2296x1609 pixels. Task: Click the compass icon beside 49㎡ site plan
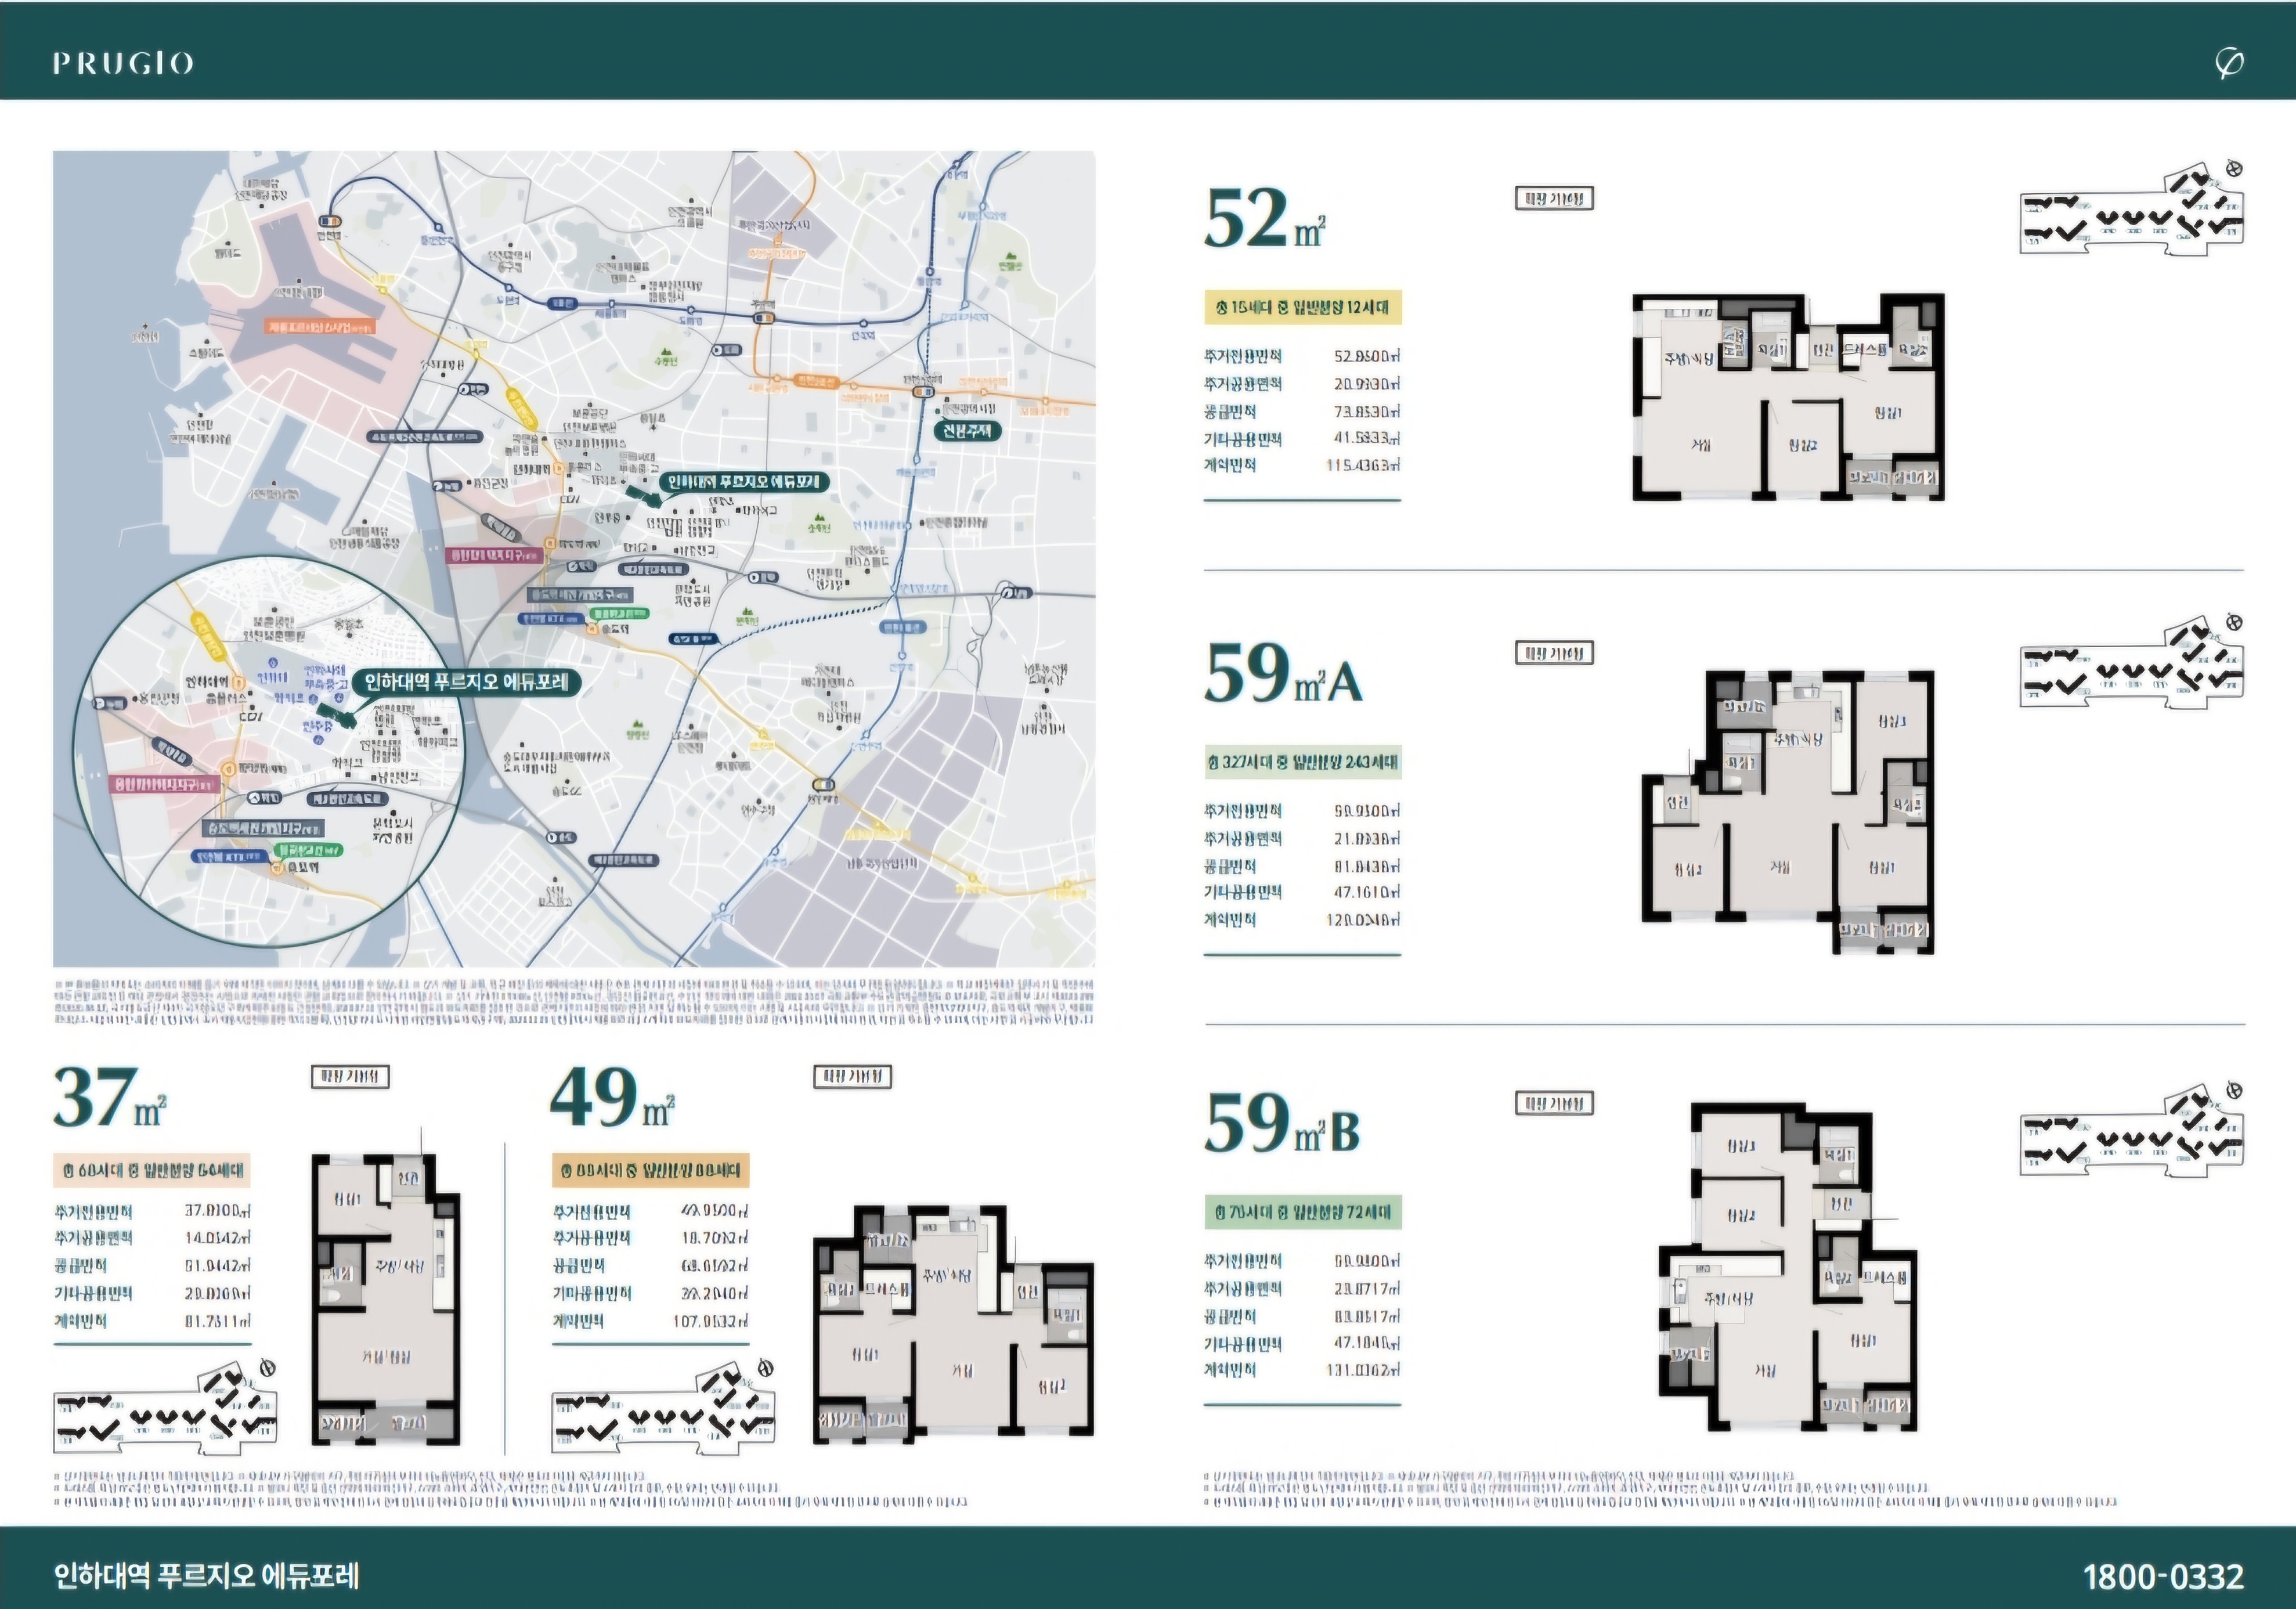(765, 1367)
